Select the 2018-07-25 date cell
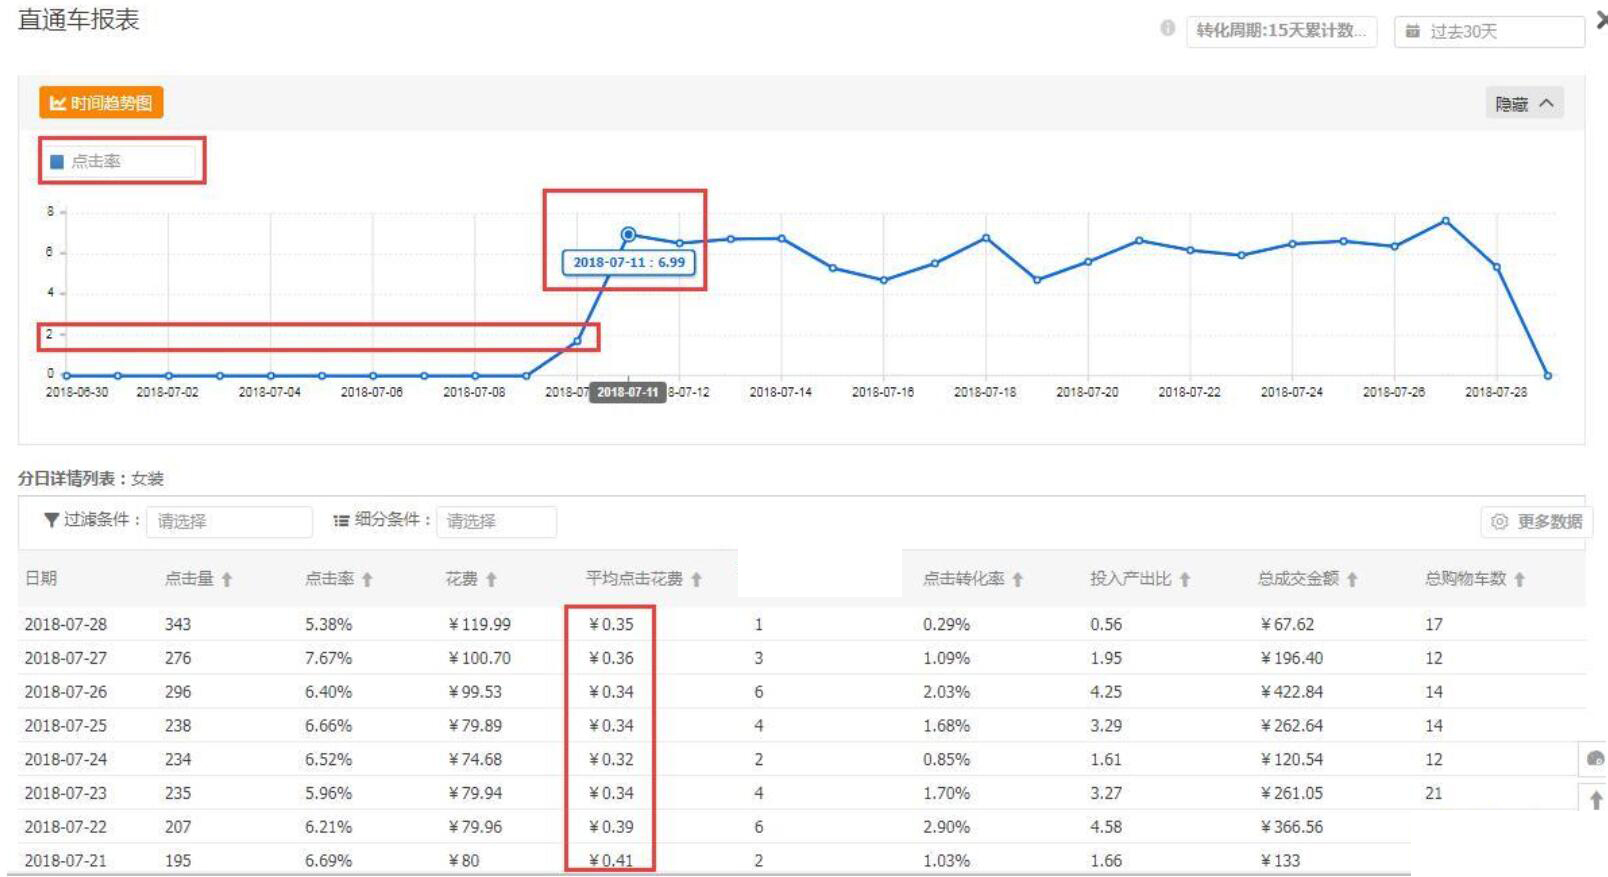The width and height of the screenshot is (1608, 877). tap(66, 726)
